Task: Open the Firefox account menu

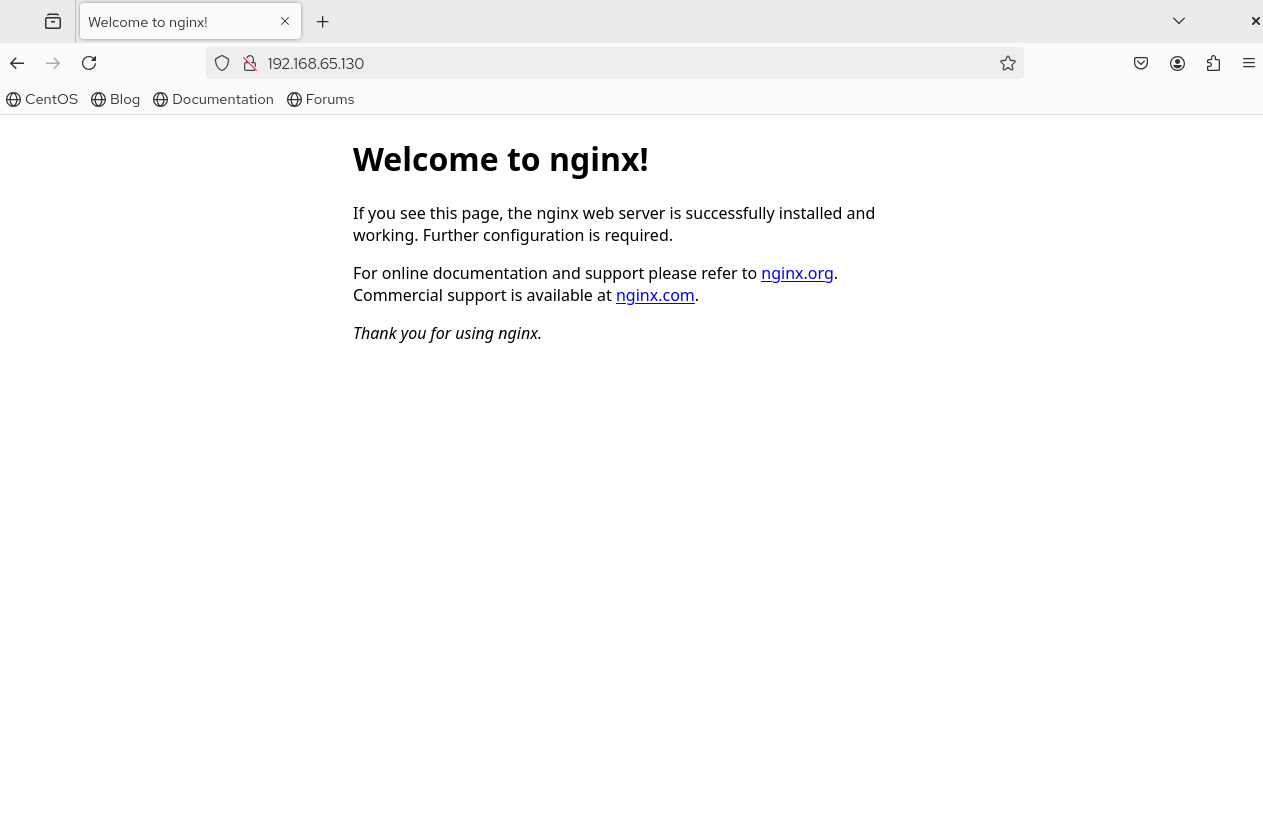Action: [x=1177, y=63]
